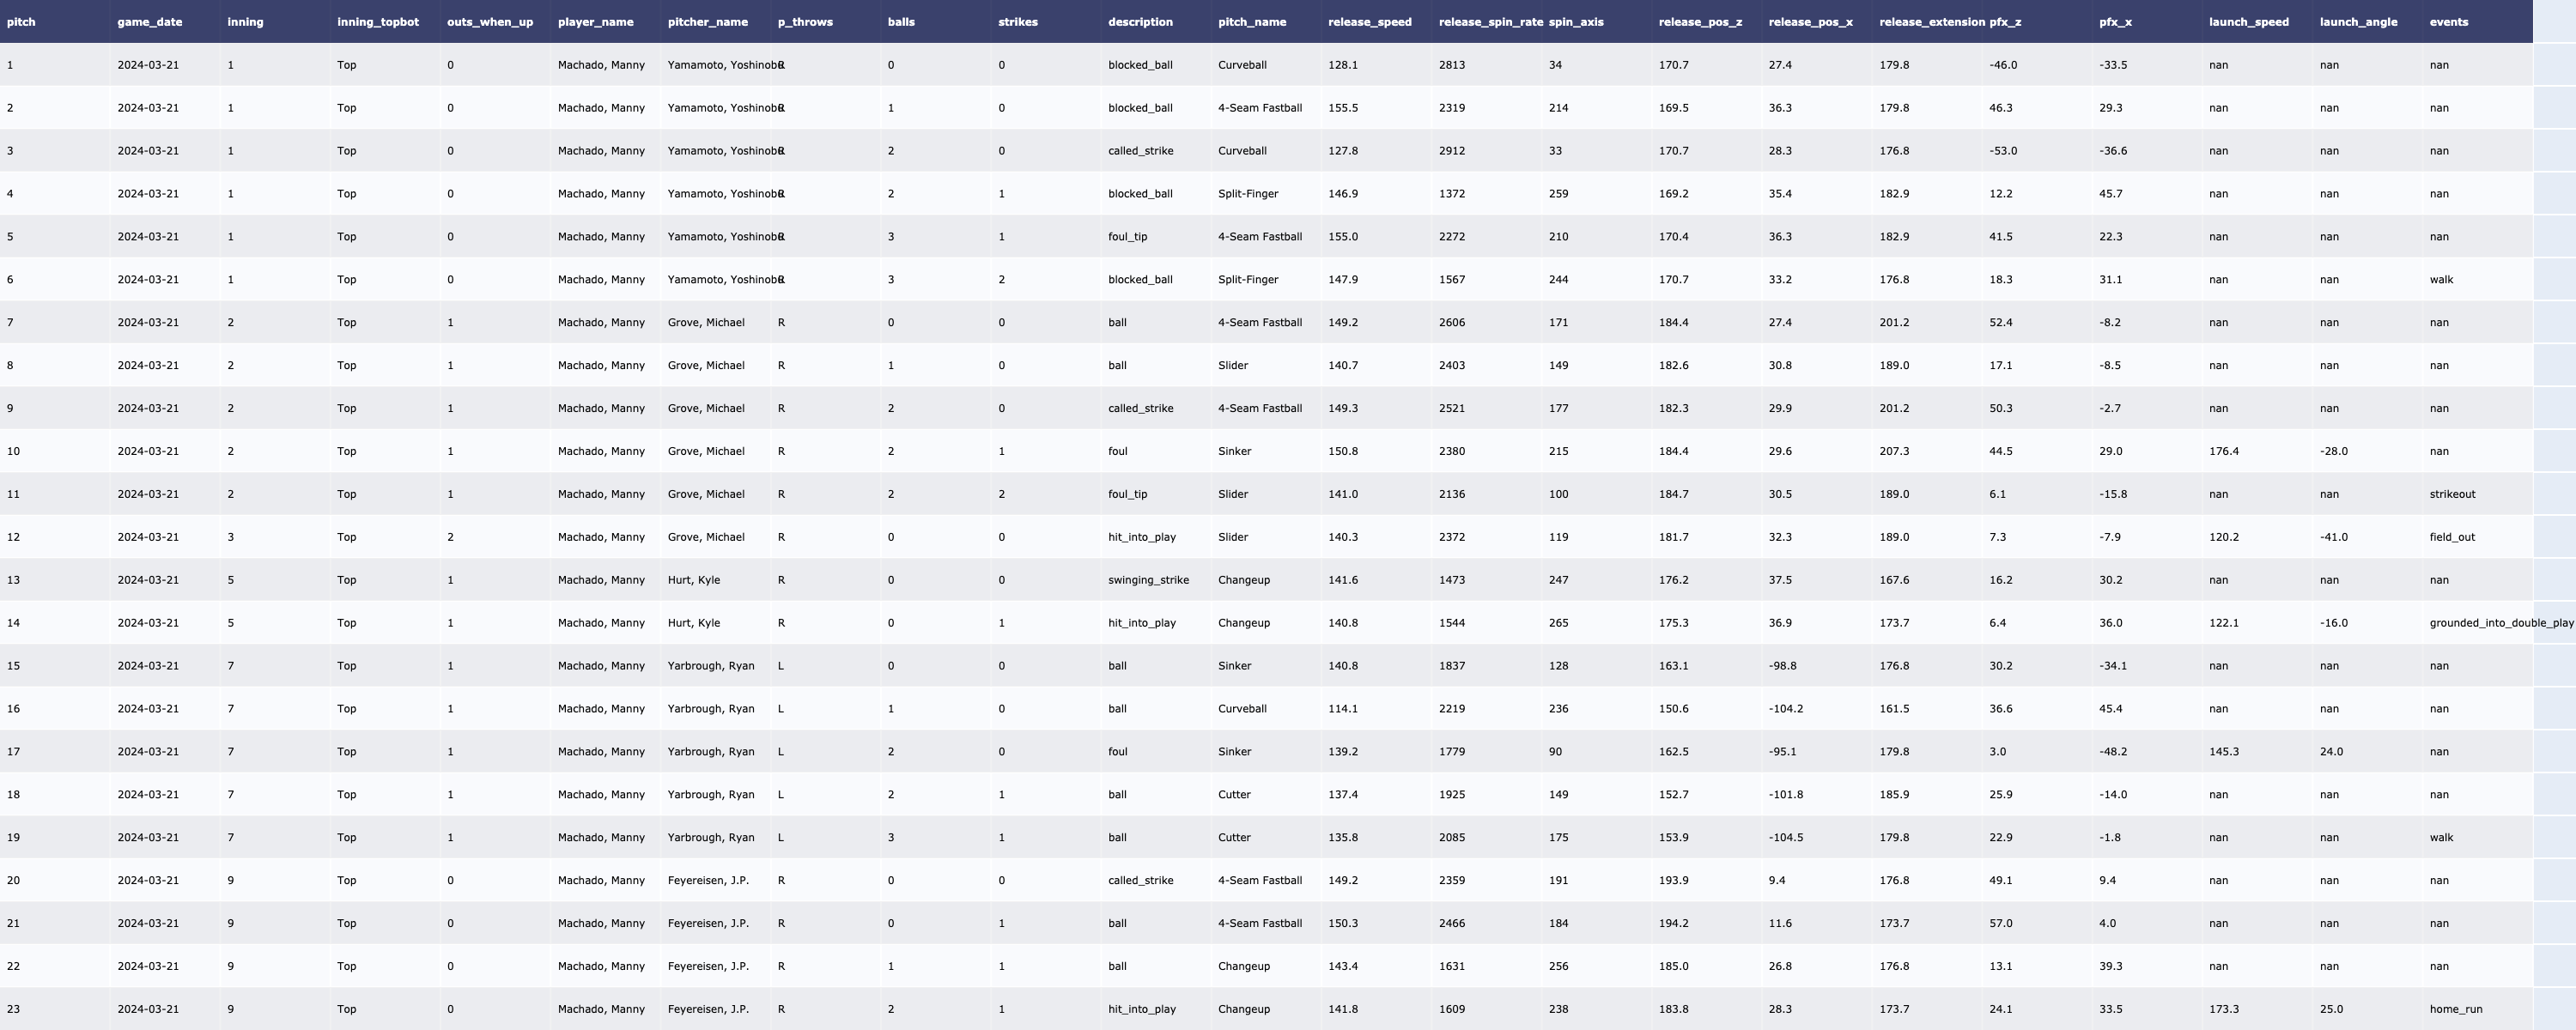Viewport: 2576px width, 1030px height.
Task: Select the pitcher_name column header
Action: 707,22
